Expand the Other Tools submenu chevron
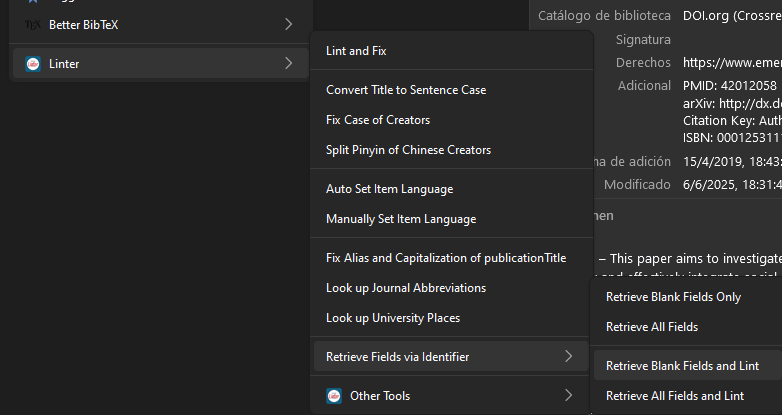This screenshot has height=415, width=782. pos(568,396)
